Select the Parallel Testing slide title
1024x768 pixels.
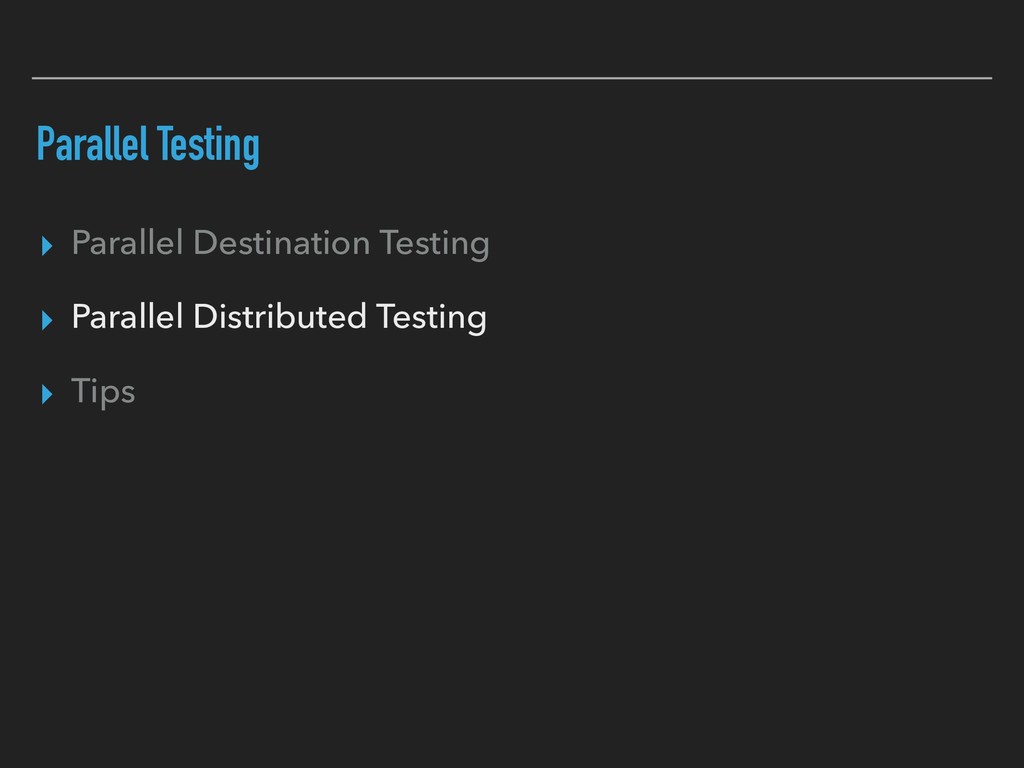click(x=148, y=146)
